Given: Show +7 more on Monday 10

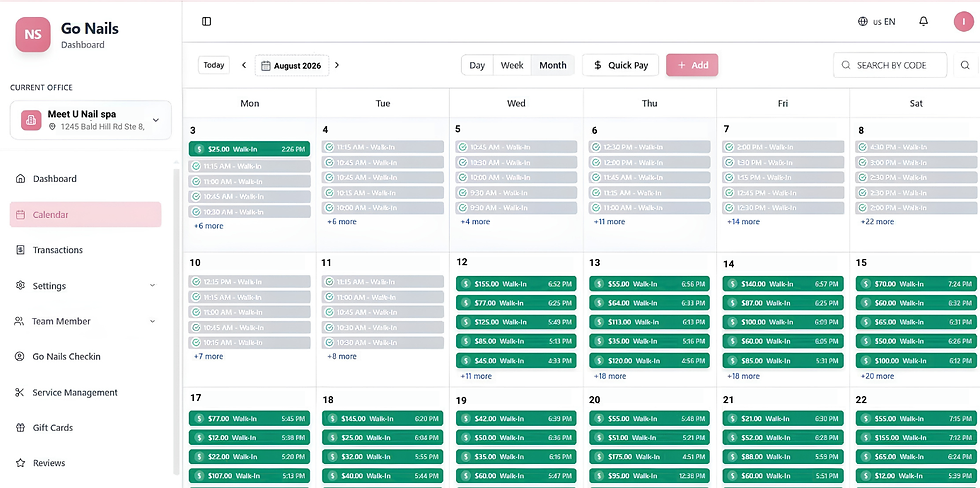Looking at the screenshot, I should 208,356.
